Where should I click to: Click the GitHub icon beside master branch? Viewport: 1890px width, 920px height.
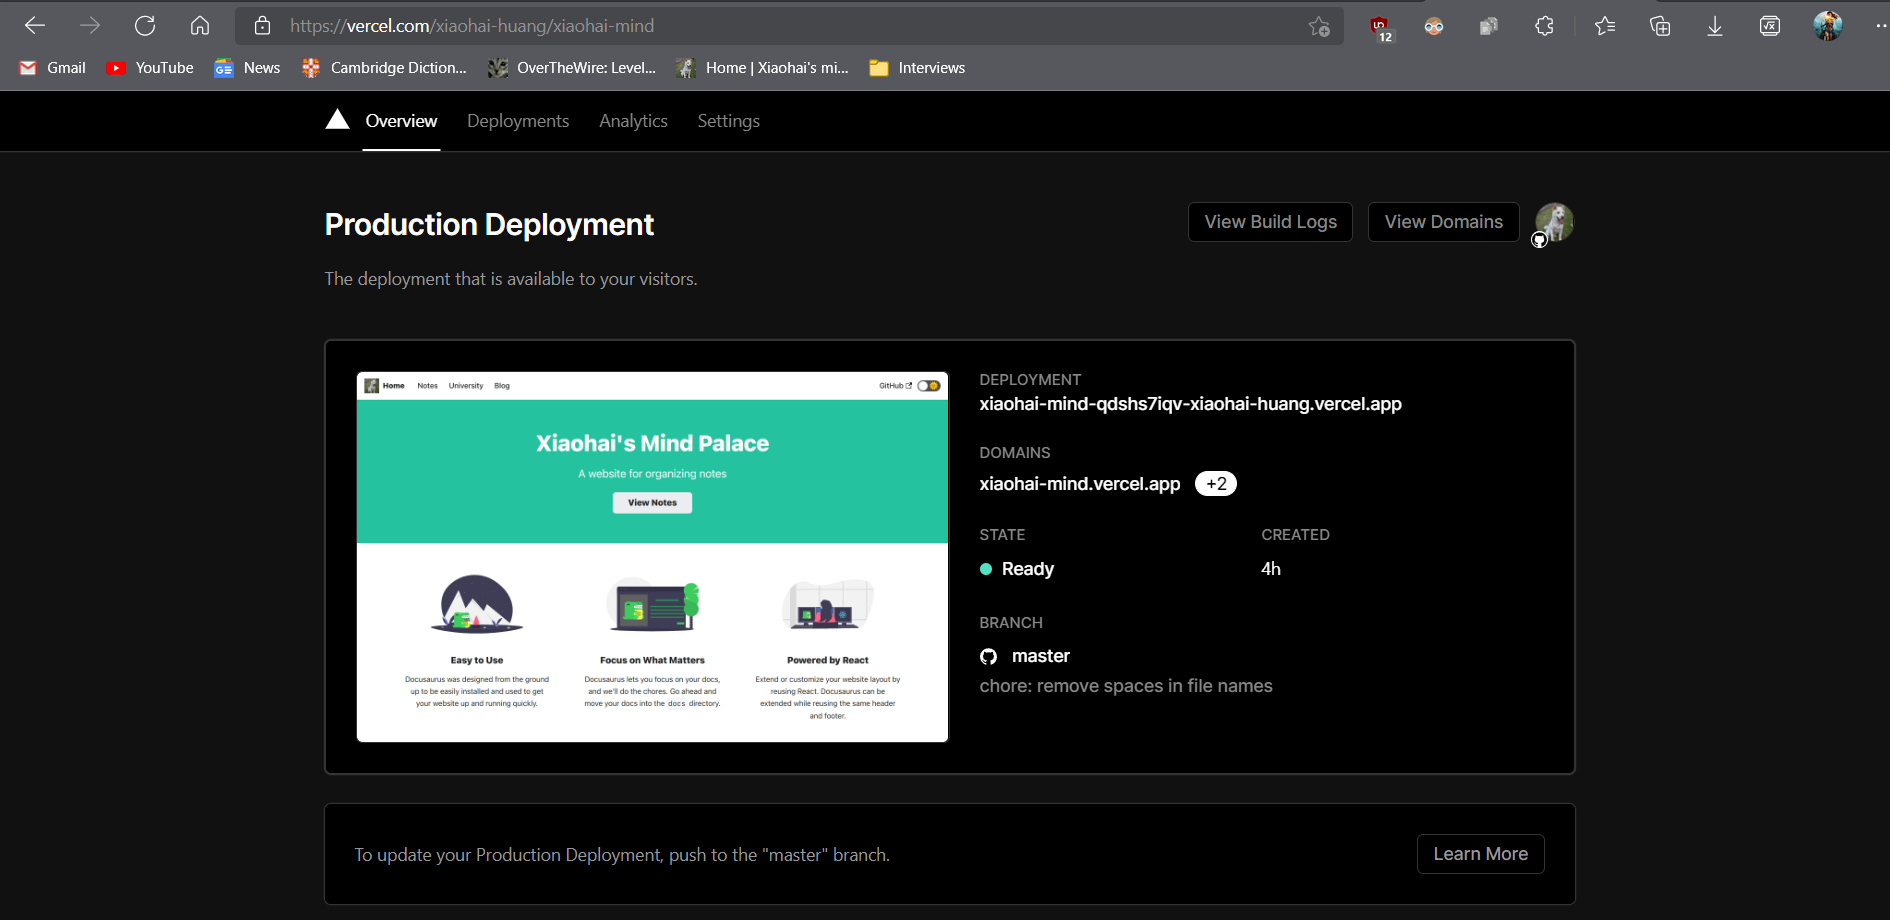pyautogui.click(x=988, y=656)
